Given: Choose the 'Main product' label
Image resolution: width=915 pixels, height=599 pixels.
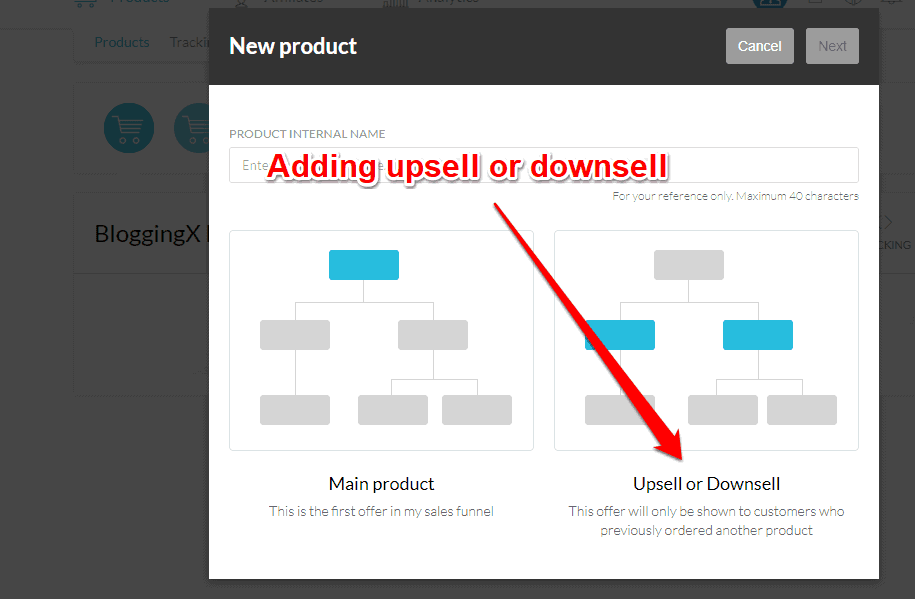Looking at the screenshot, I should coord(382,484).
